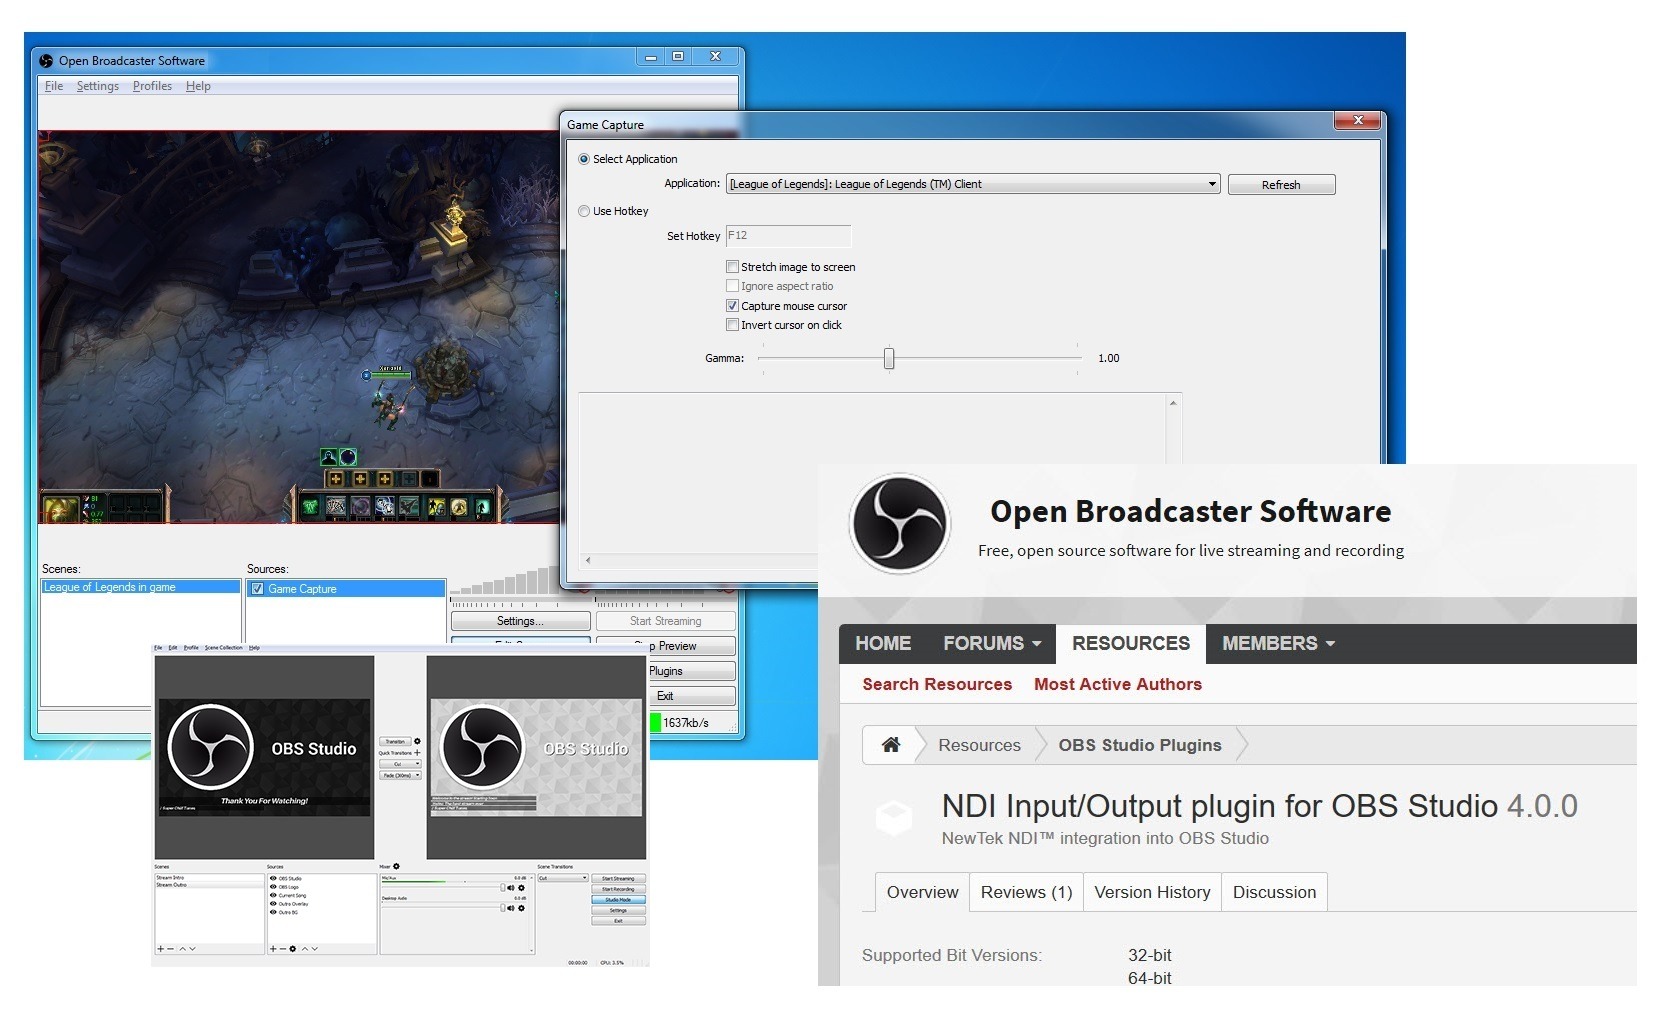Remove a source with the Sources minus icon
Screen dimensions: 1668x1014
(283, 948)
